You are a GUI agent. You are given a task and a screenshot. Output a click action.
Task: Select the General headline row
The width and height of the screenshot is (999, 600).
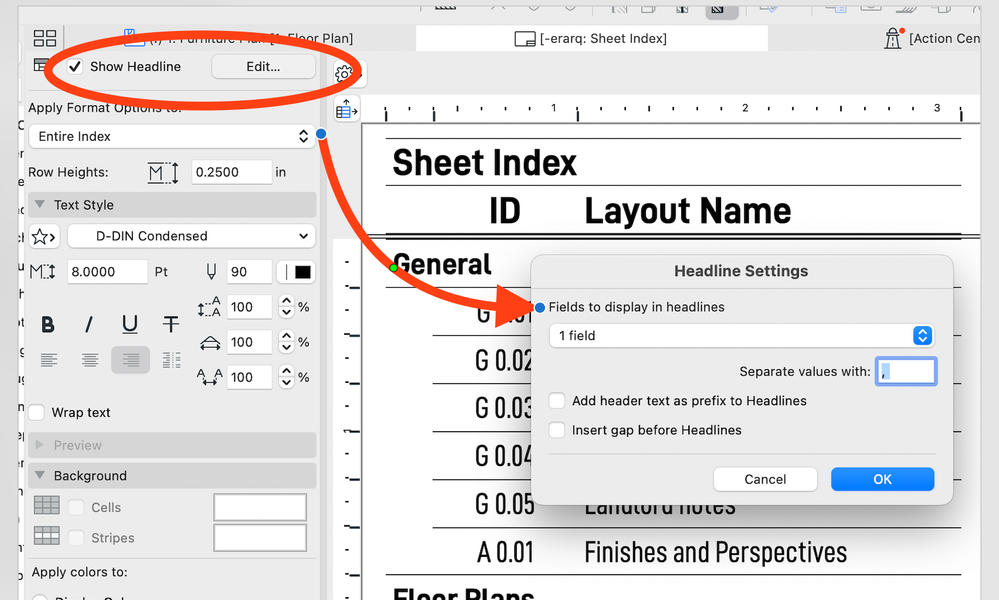coord(443,264)
